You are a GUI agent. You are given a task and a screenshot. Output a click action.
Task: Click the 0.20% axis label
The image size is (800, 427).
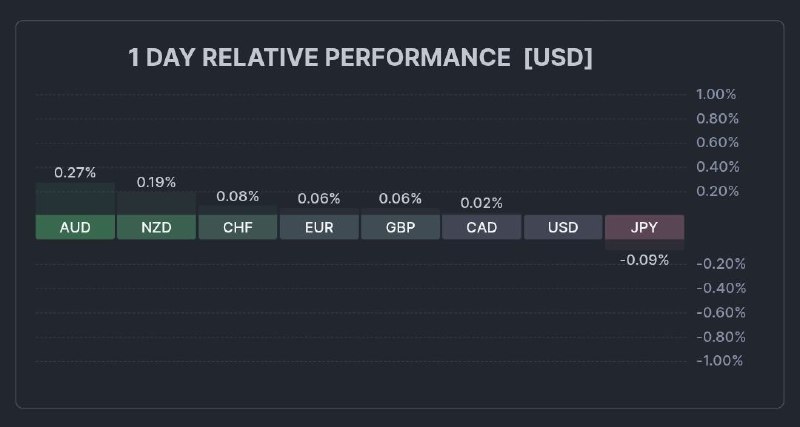716,191
